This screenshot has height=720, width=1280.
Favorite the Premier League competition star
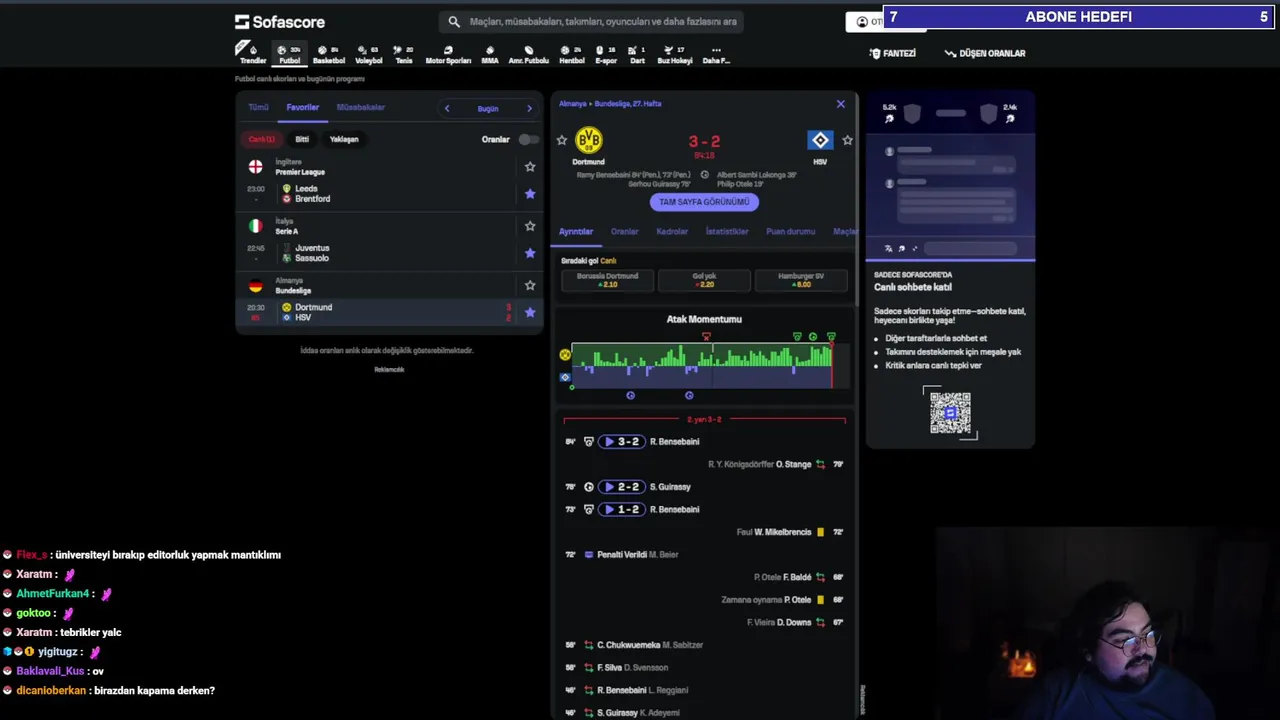click(x=530, y=167)
